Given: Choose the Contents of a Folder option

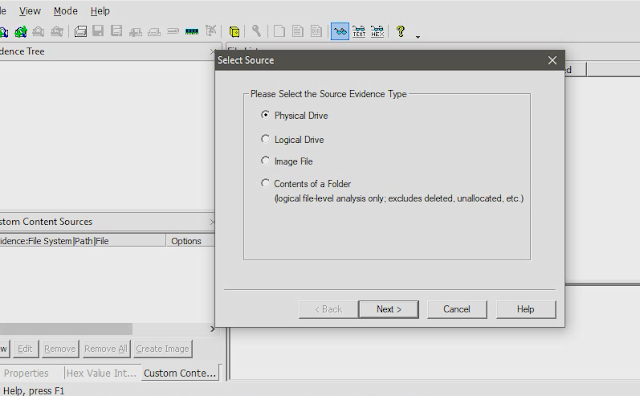Looking at the screenshot, I should coord(265,183).
